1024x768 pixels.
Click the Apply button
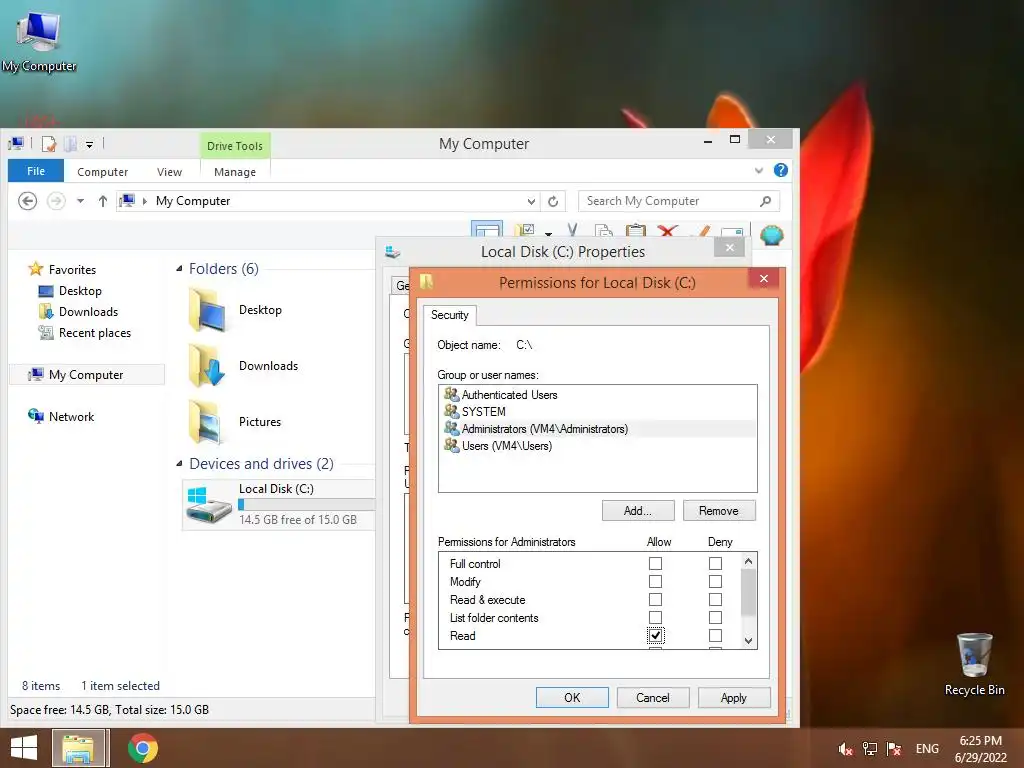click(x=733, y=697)
